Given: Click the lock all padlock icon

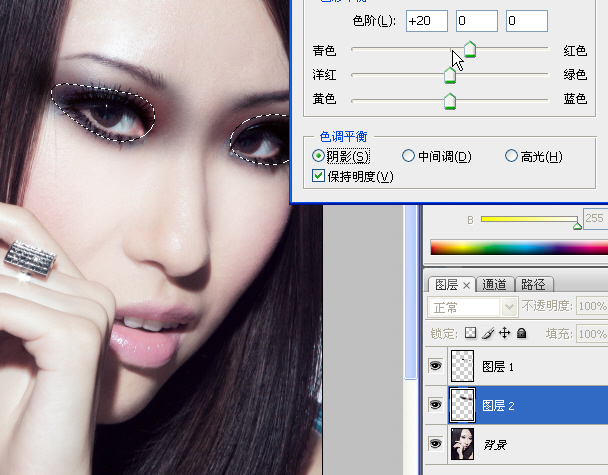Looking at the screenshot, I should pos(521,333).
